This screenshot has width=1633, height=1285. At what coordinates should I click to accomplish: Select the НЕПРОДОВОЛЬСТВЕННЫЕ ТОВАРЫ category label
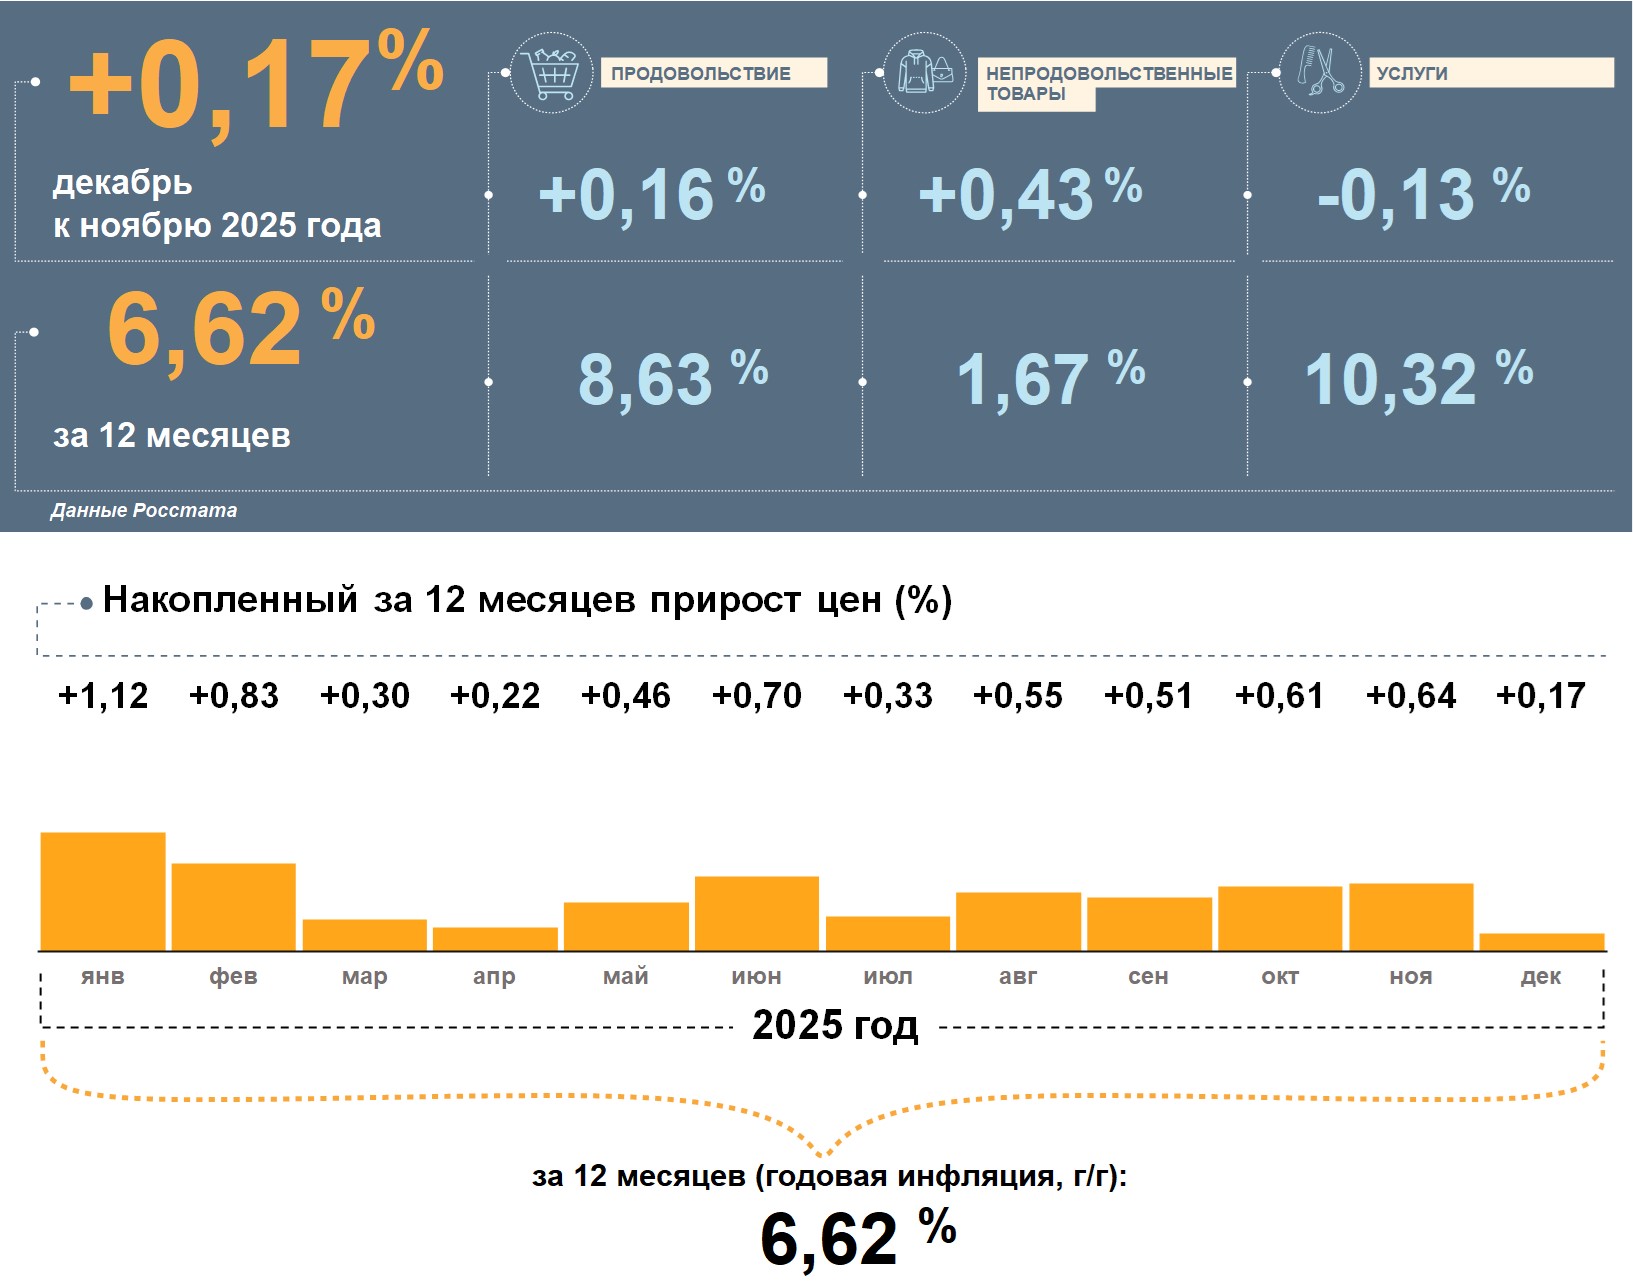tap(1107, 83)
